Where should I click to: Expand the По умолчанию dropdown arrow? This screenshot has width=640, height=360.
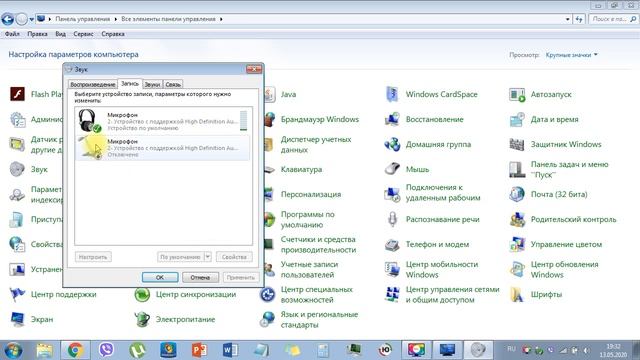tap(207, 257)
